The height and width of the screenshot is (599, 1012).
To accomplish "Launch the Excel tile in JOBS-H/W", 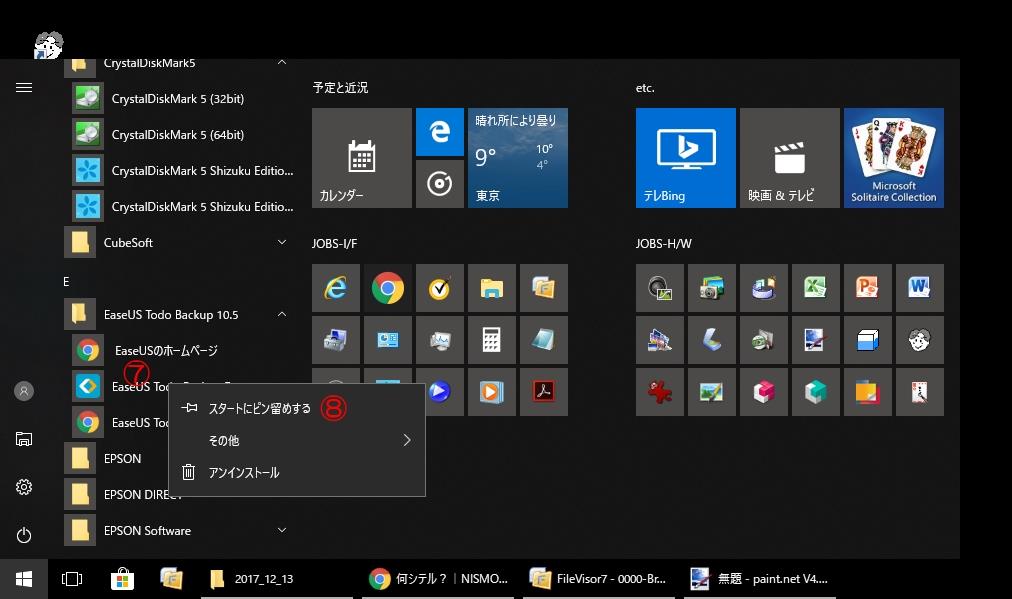I will click(x=816, y=288).
